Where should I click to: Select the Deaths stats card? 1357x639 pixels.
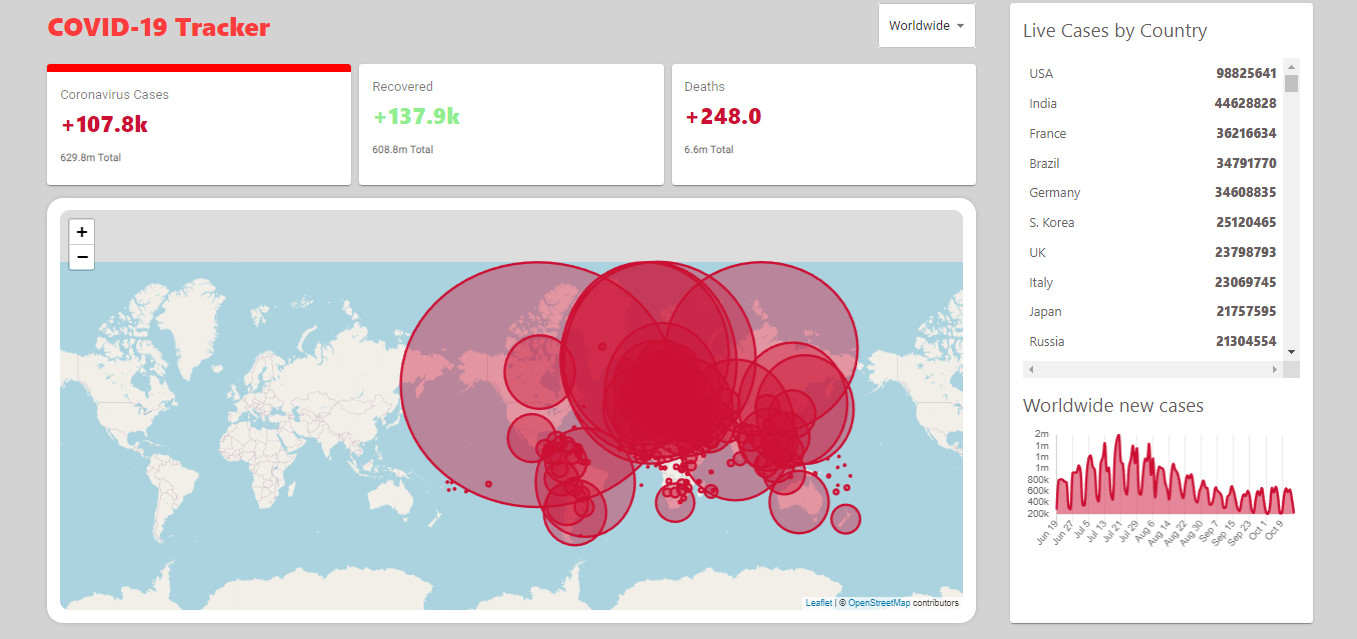(x=824, y=125)
